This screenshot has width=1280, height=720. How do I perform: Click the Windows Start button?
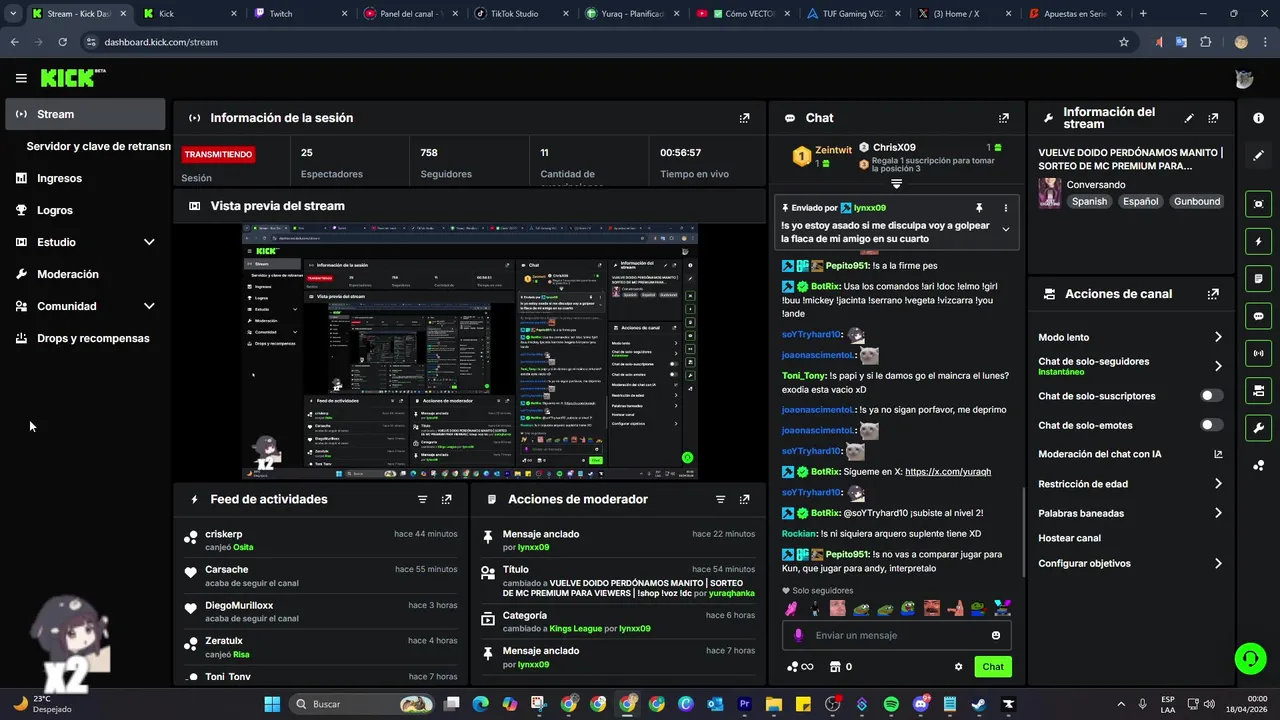point(272,704)
